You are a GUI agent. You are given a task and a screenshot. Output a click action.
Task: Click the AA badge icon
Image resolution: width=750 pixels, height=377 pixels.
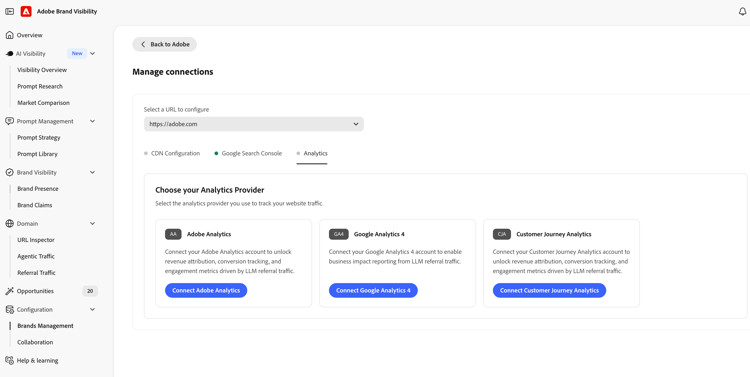tap(173, 234)
